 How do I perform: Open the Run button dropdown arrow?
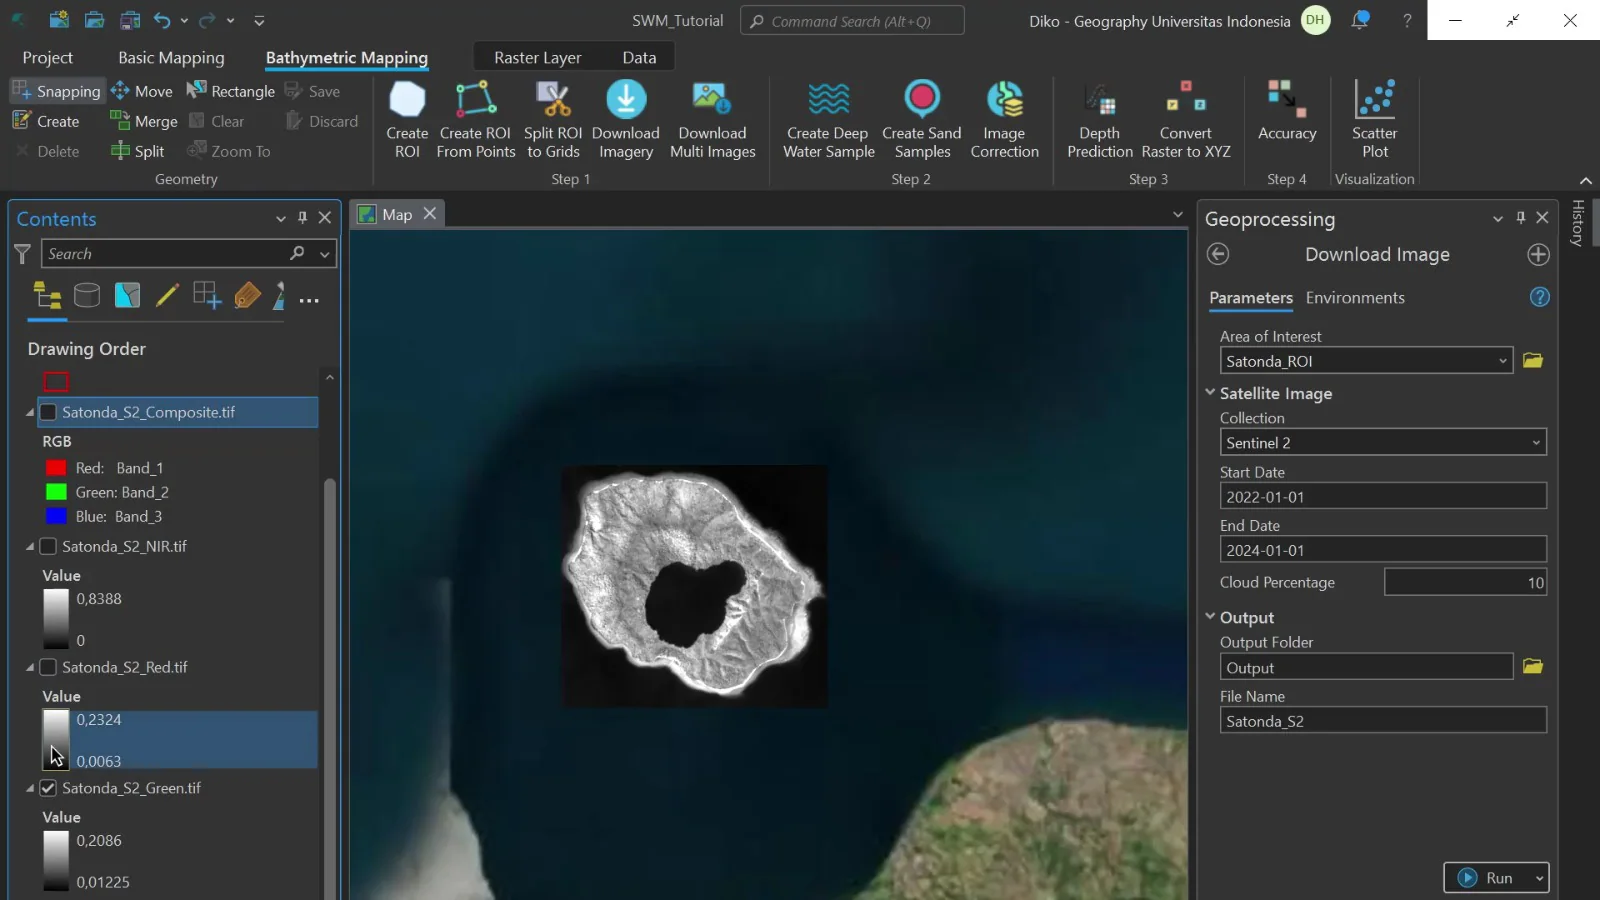click(x=1539, y=878)
